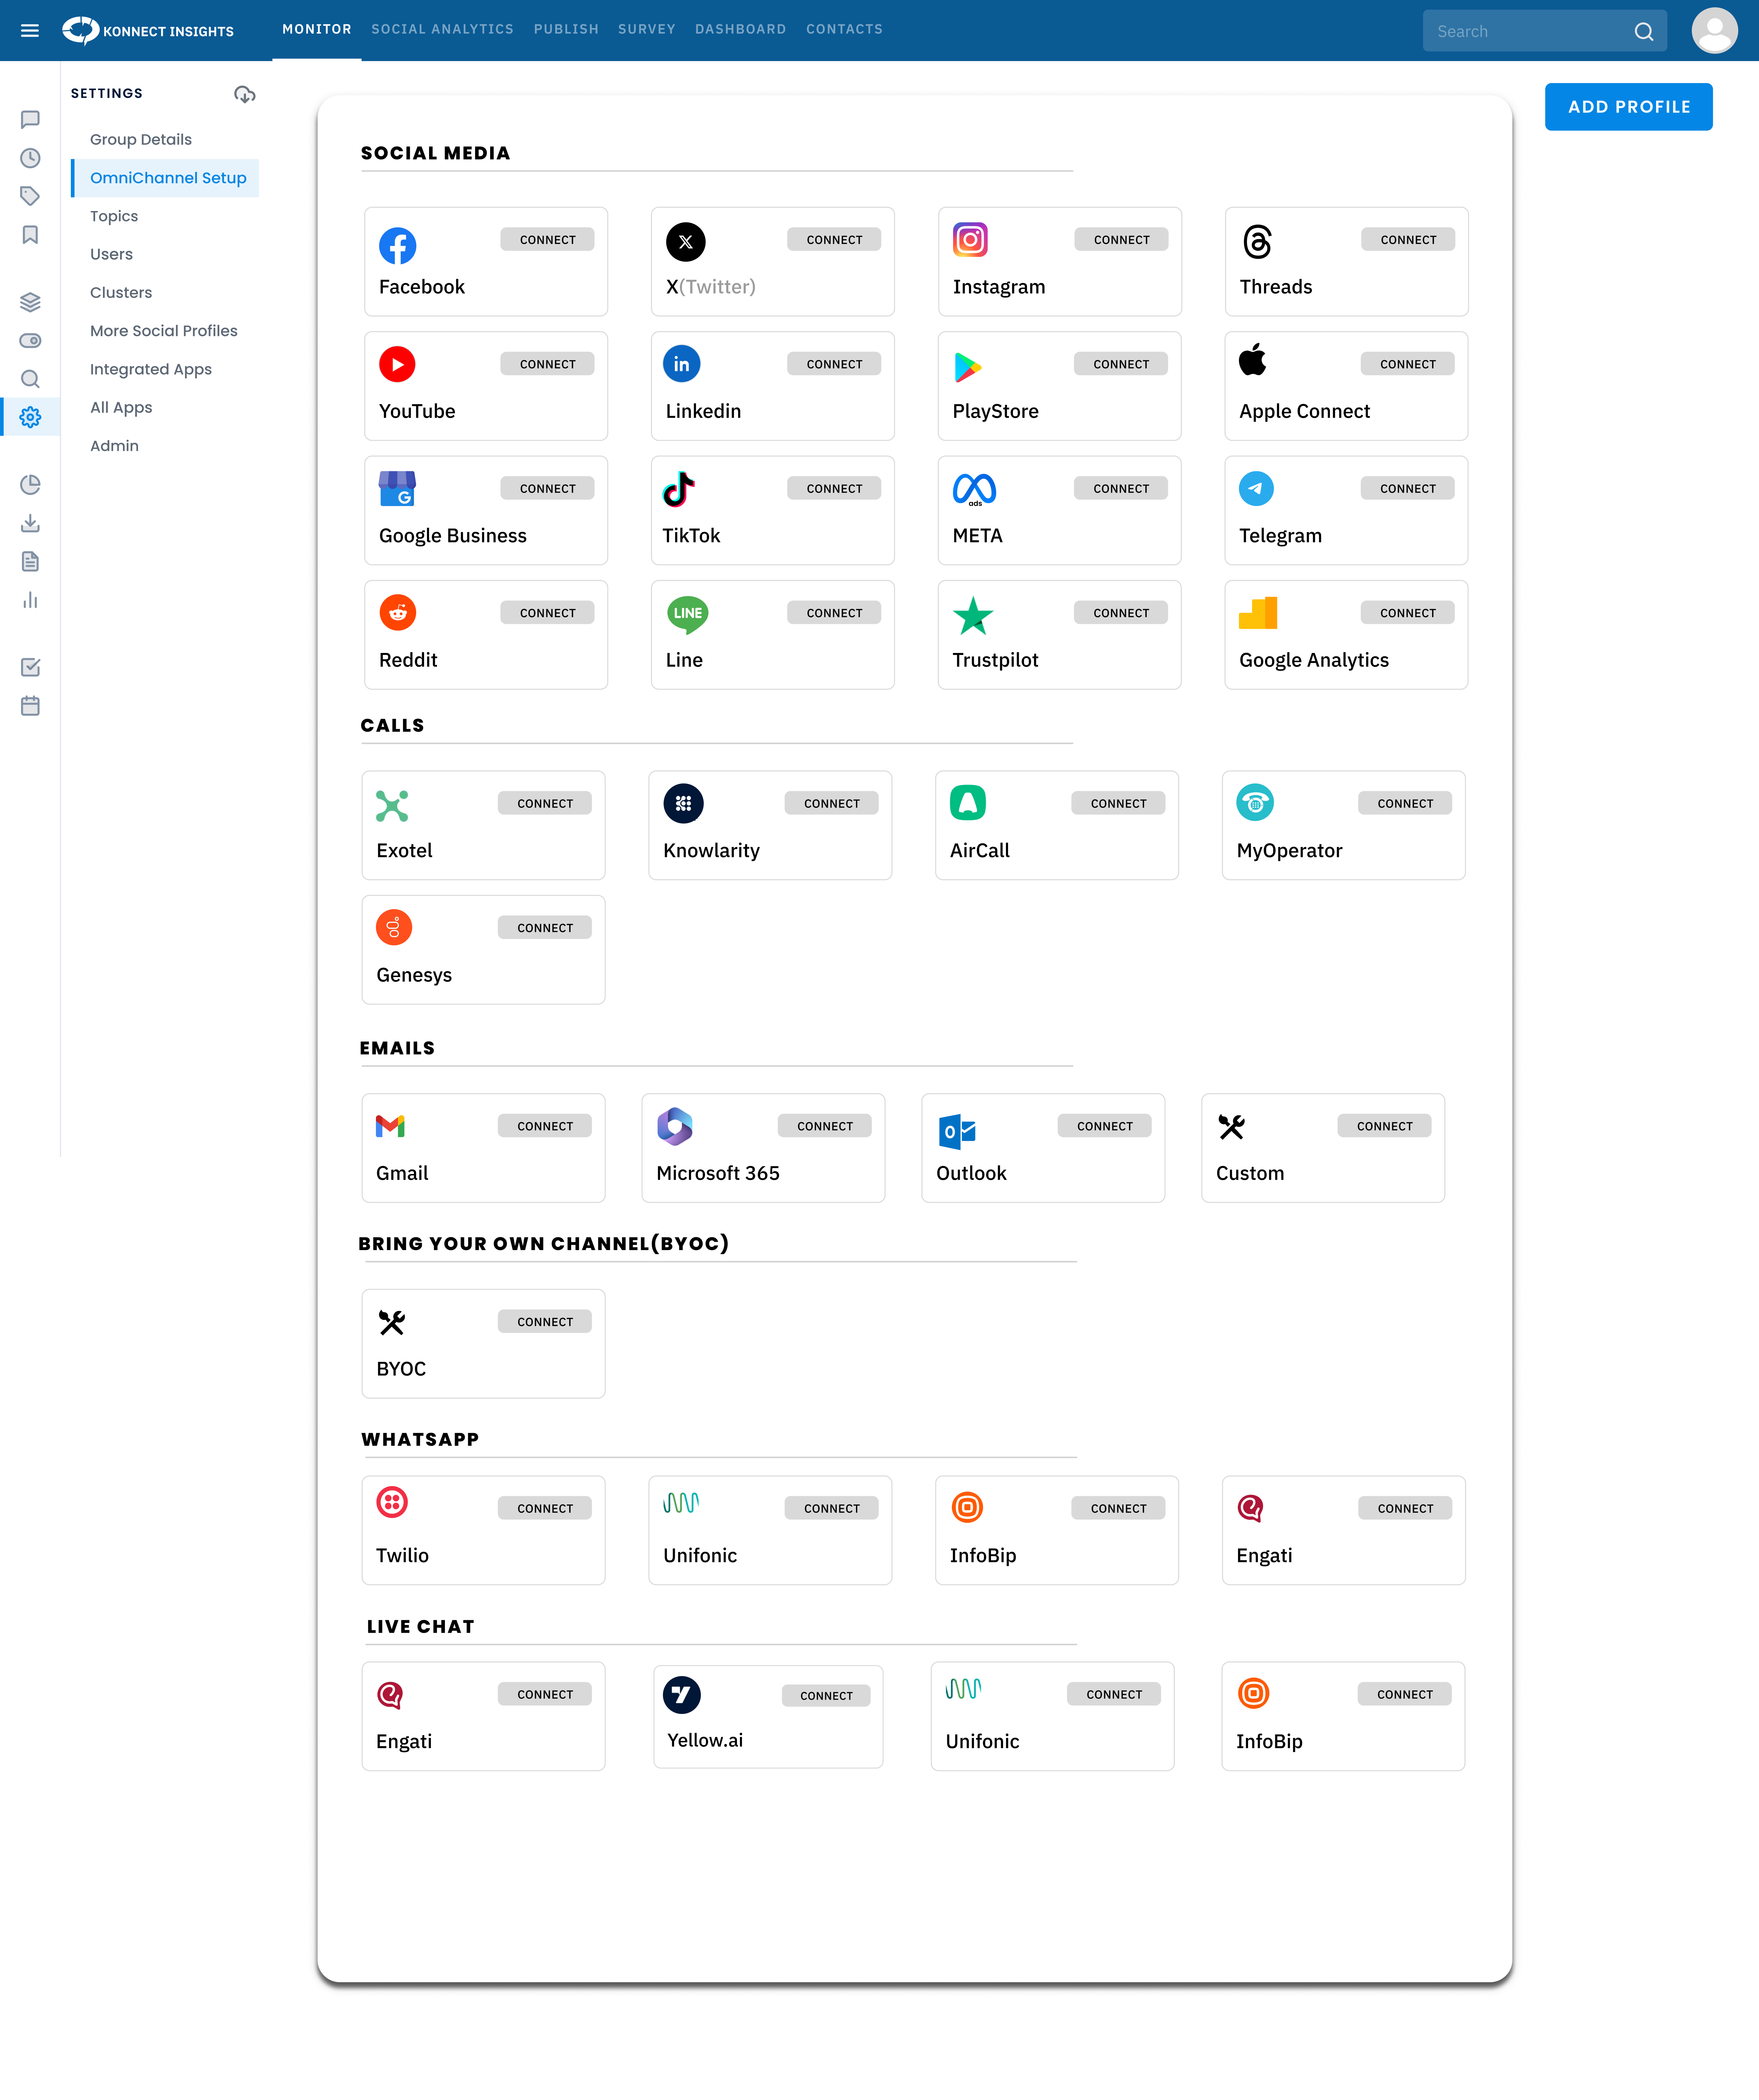Open Admin settings page
This screenshot has width=1759, height=2100.
[114, 446]
